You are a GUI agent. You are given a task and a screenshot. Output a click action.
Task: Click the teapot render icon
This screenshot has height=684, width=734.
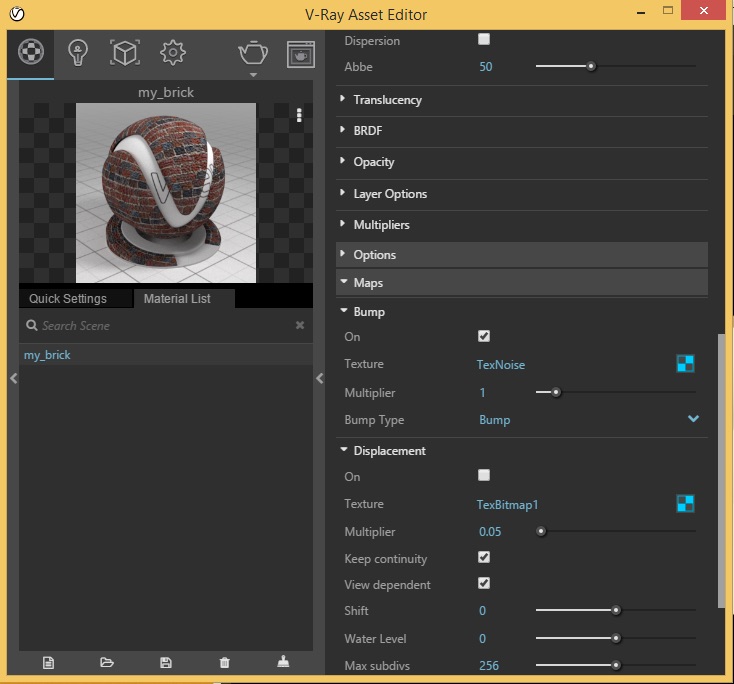pos(253,53)
